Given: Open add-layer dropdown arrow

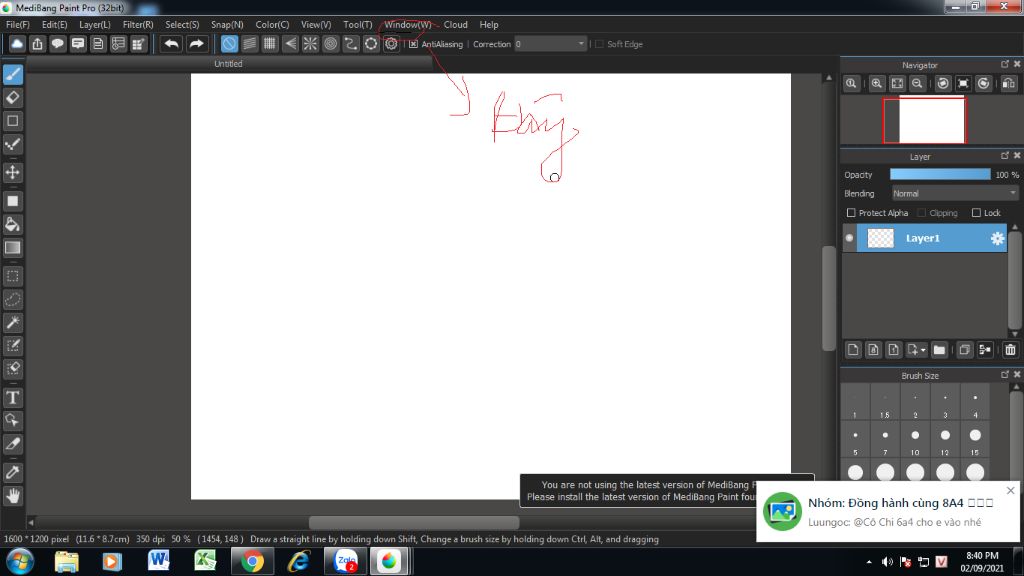Looking at the screenshot, I should tap(923, 350).
